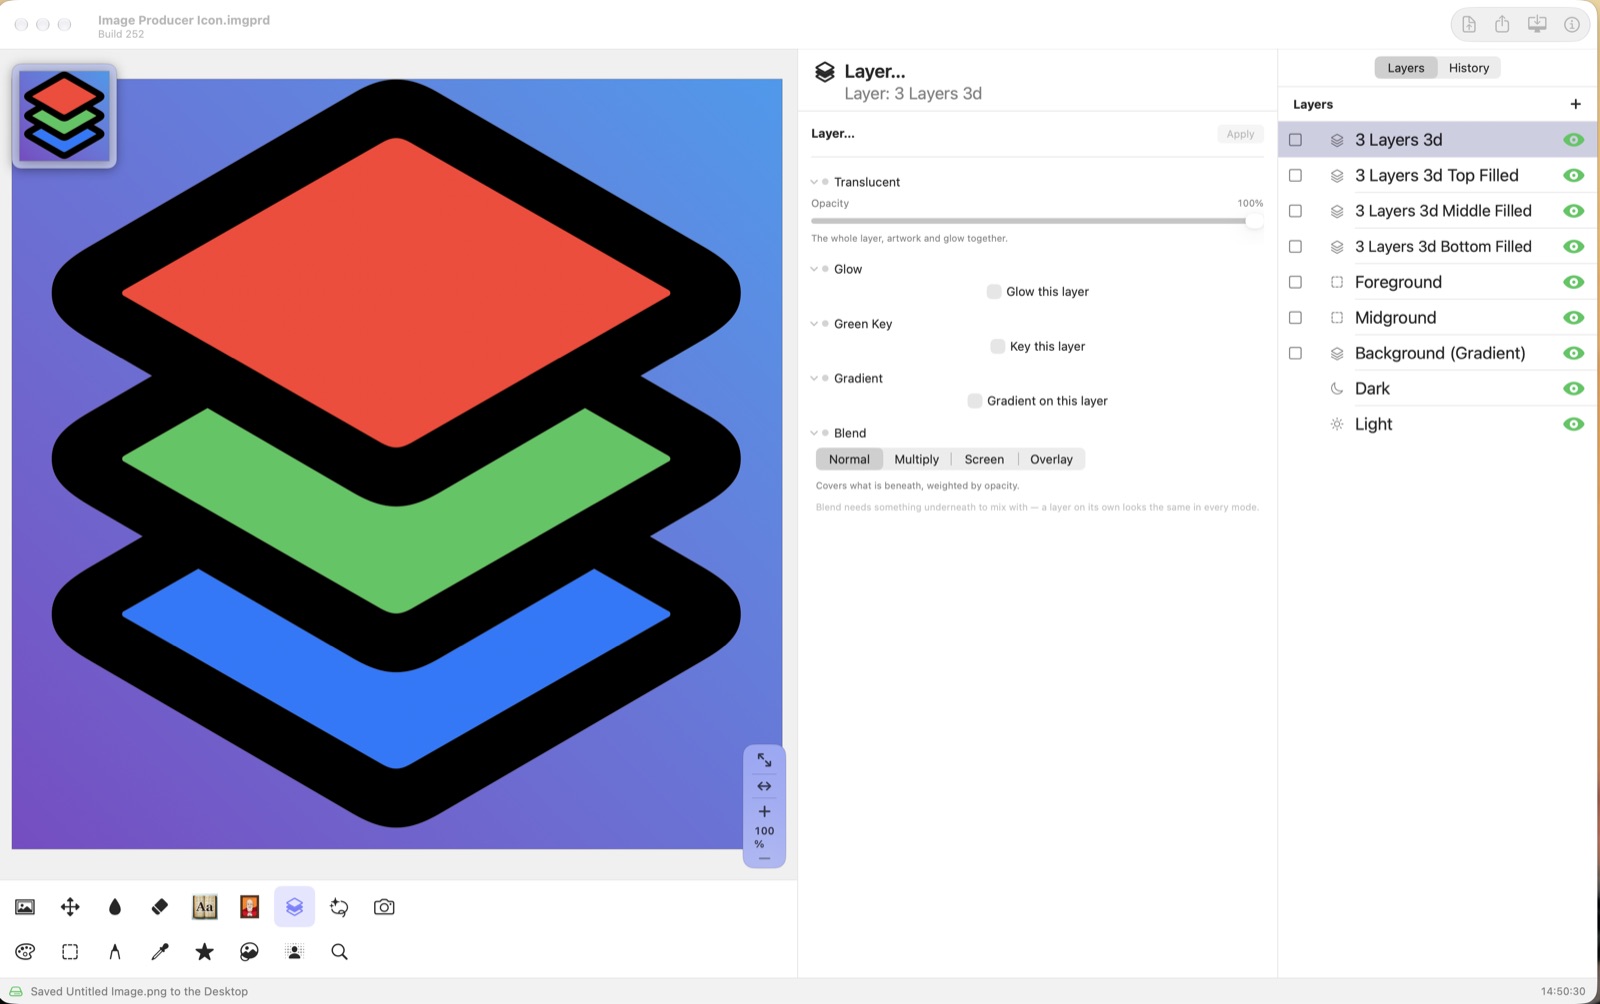The height and width of the screenshot is (1004, 1600).
Task: Select the water drop tool
Action: pyautogui.click(x=115, y=907)
